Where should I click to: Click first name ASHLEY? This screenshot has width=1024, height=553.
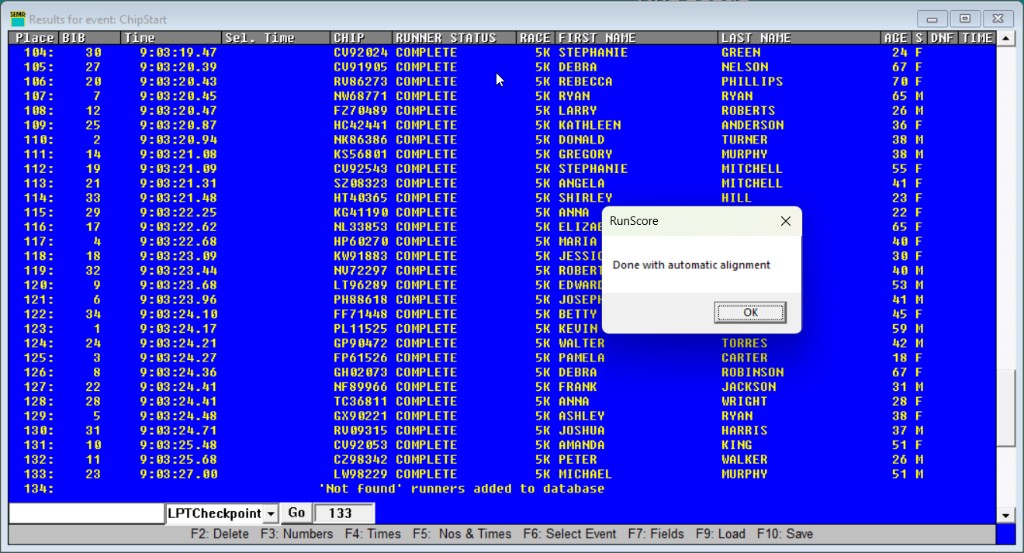point(581,416)
